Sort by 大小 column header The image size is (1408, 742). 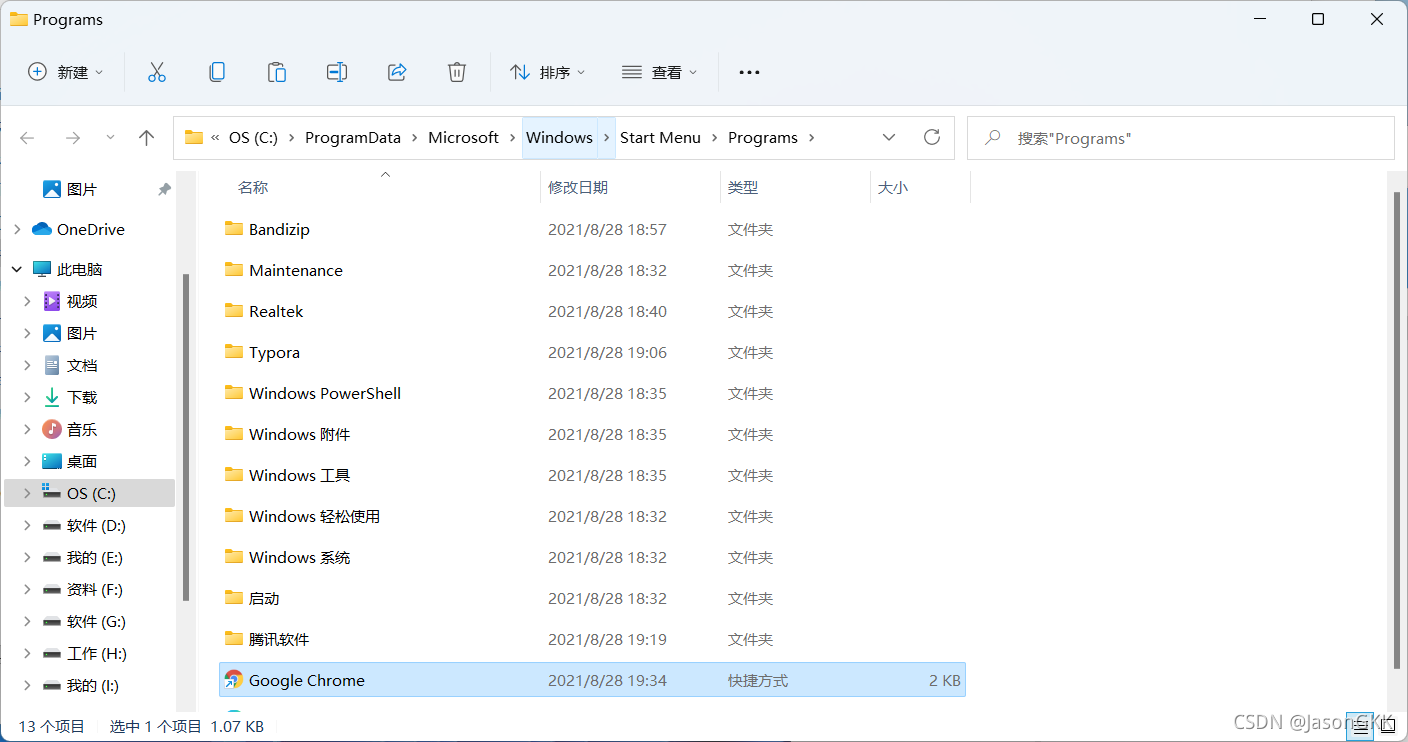pos(893,187)
